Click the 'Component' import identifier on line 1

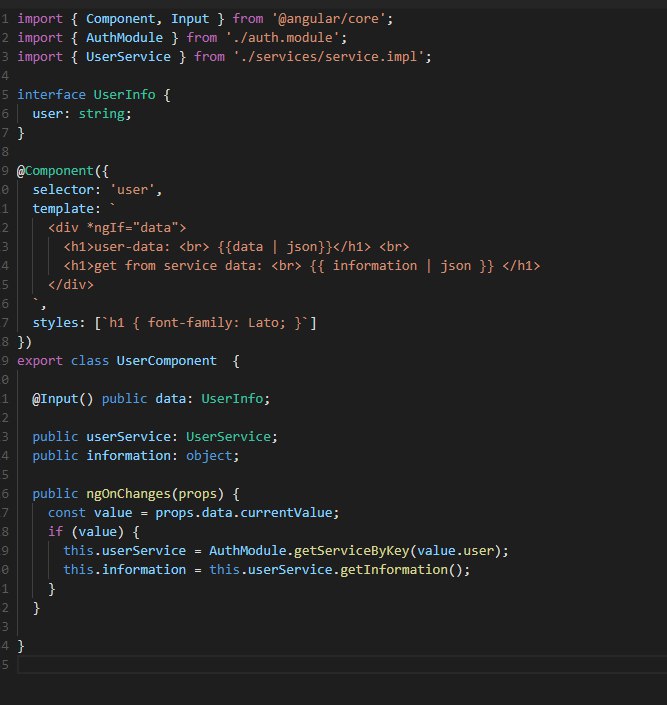[x=121, y=19]
